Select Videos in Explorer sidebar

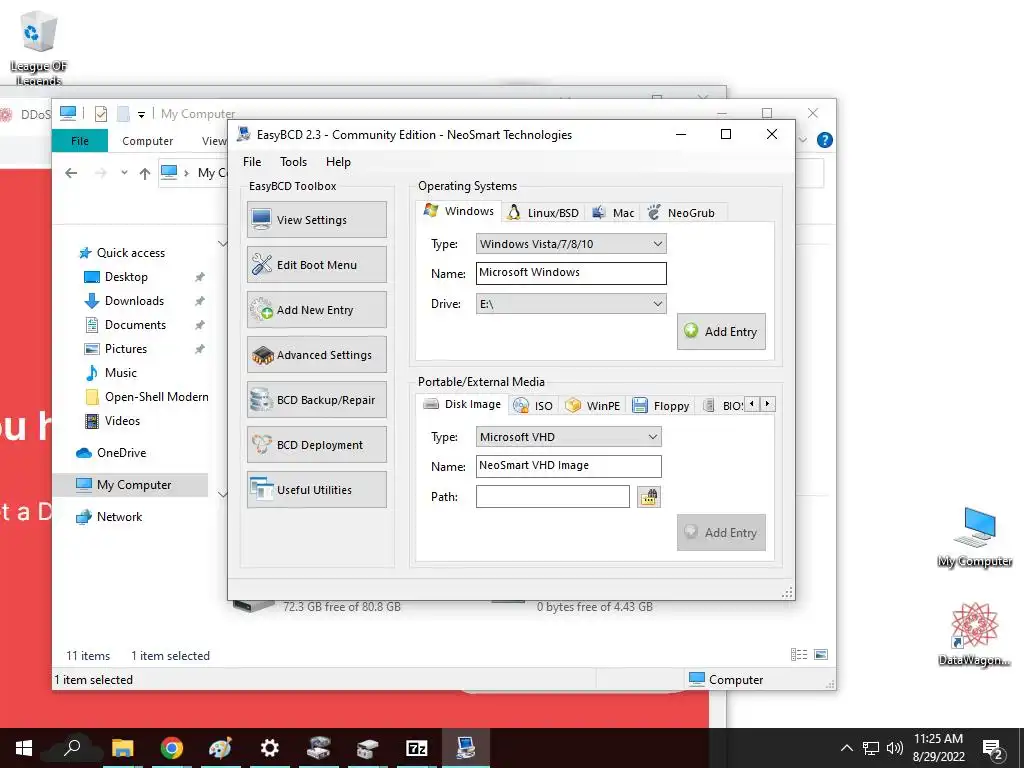122,421
